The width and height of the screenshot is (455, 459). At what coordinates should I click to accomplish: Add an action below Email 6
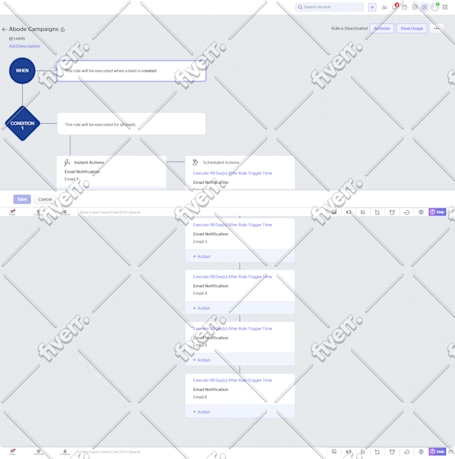click(202, 412)
